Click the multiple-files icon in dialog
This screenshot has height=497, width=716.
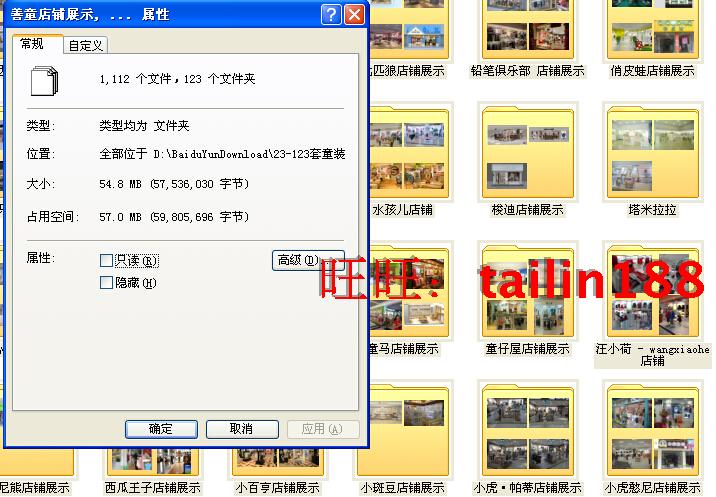[44, 81]
